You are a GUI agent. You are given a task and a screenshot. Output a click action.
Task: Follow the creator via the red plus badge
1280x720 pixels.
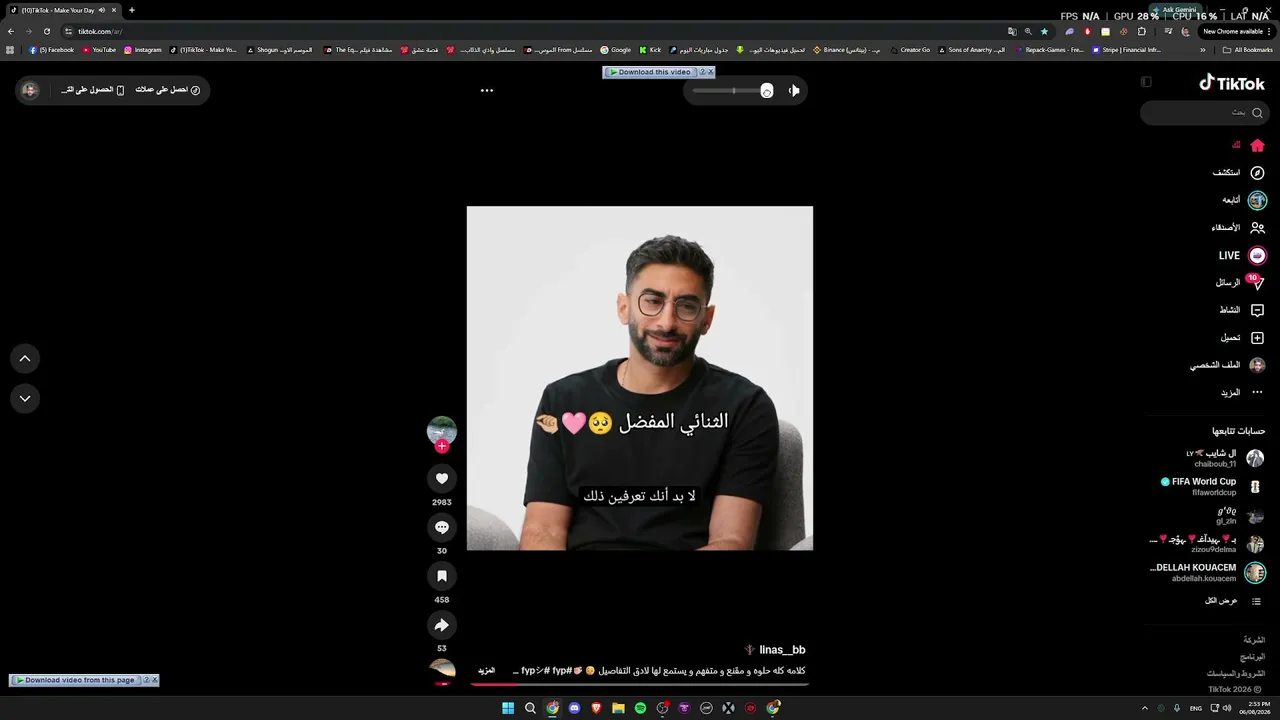click(442, 446)
